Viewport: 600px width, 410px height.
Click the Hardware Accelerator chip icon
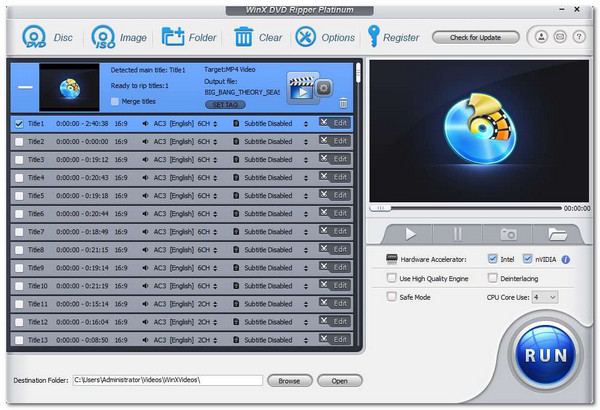pos(391,259)
